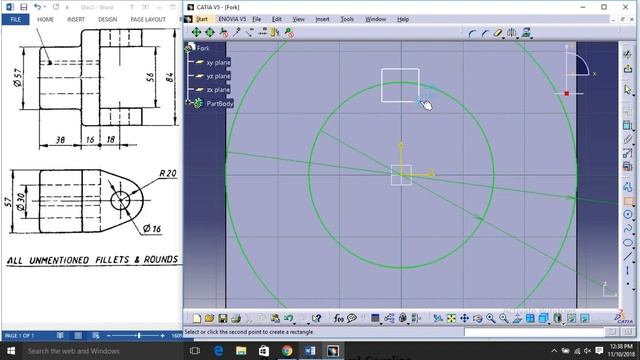Click the Windows search box in taskbar
Image resolution: width=640 pixels, height=360 pixels.
pyautogui.click(x=102, y=351)
